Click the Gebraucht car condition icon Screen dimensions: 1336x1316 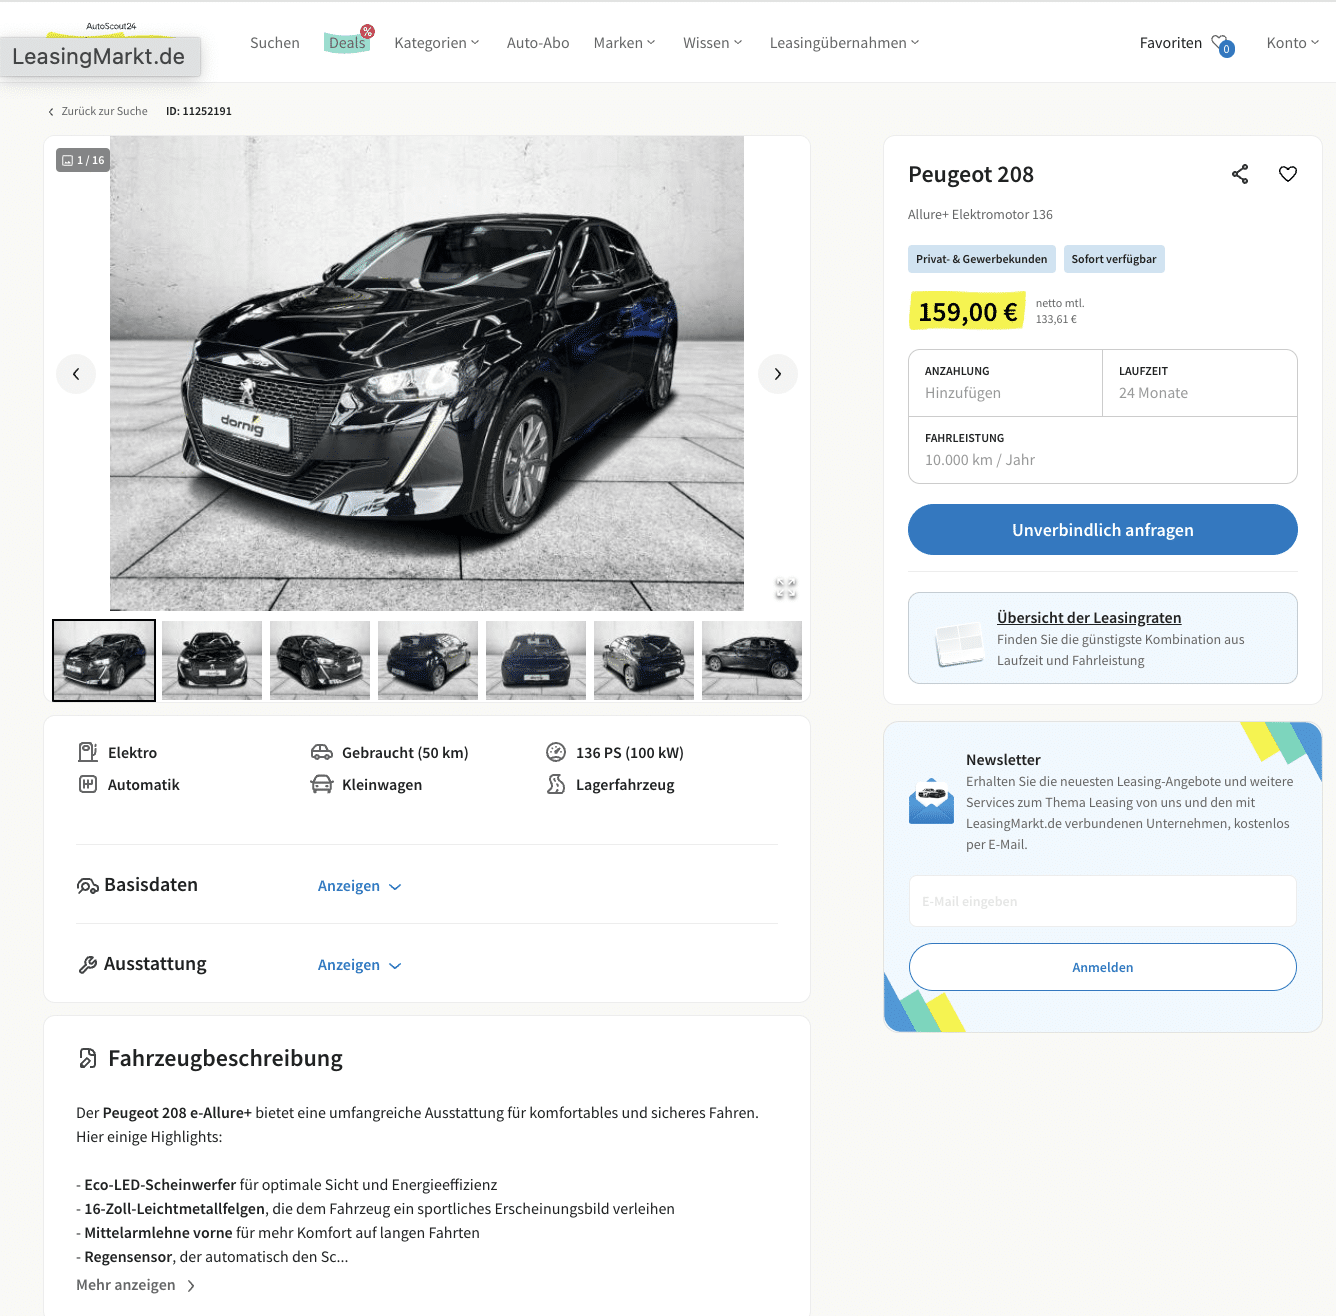point(322,752)
